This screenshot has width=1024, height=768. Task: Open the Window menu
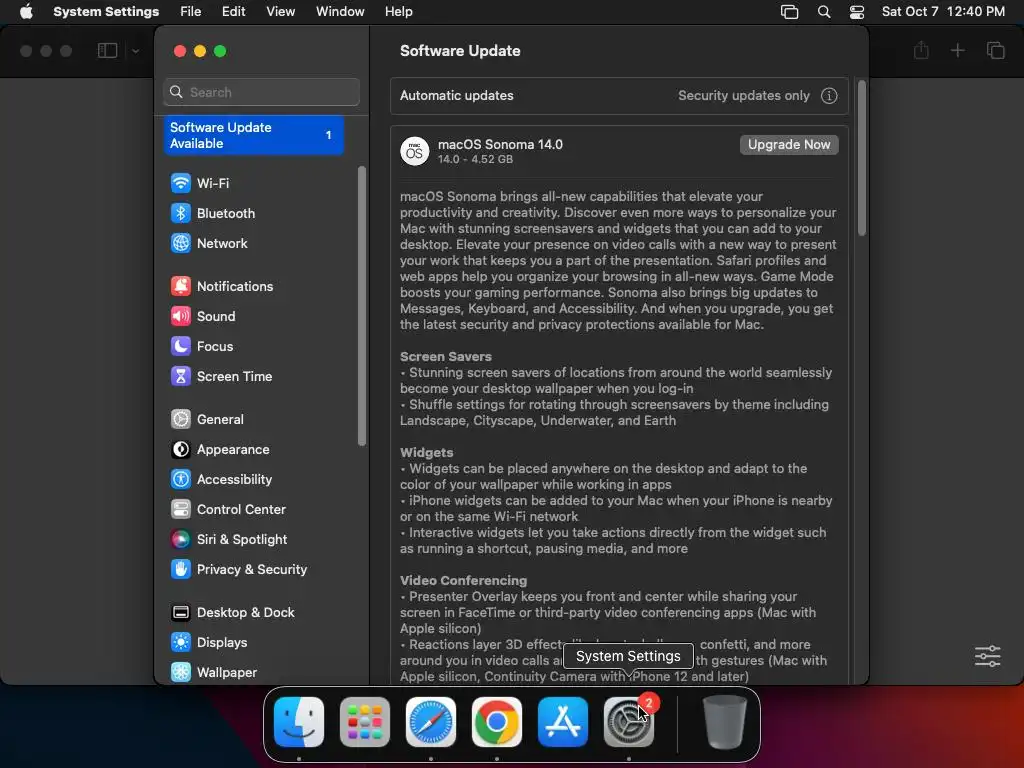pyautogui.click(x=340, y=12)
